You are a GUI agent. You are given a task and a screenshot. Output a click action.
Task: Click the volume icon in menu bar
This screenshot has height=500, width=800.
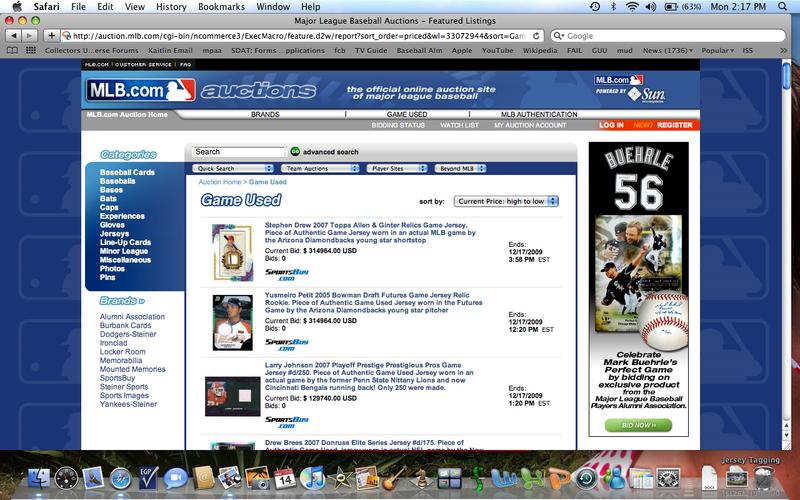click(651, 7)
